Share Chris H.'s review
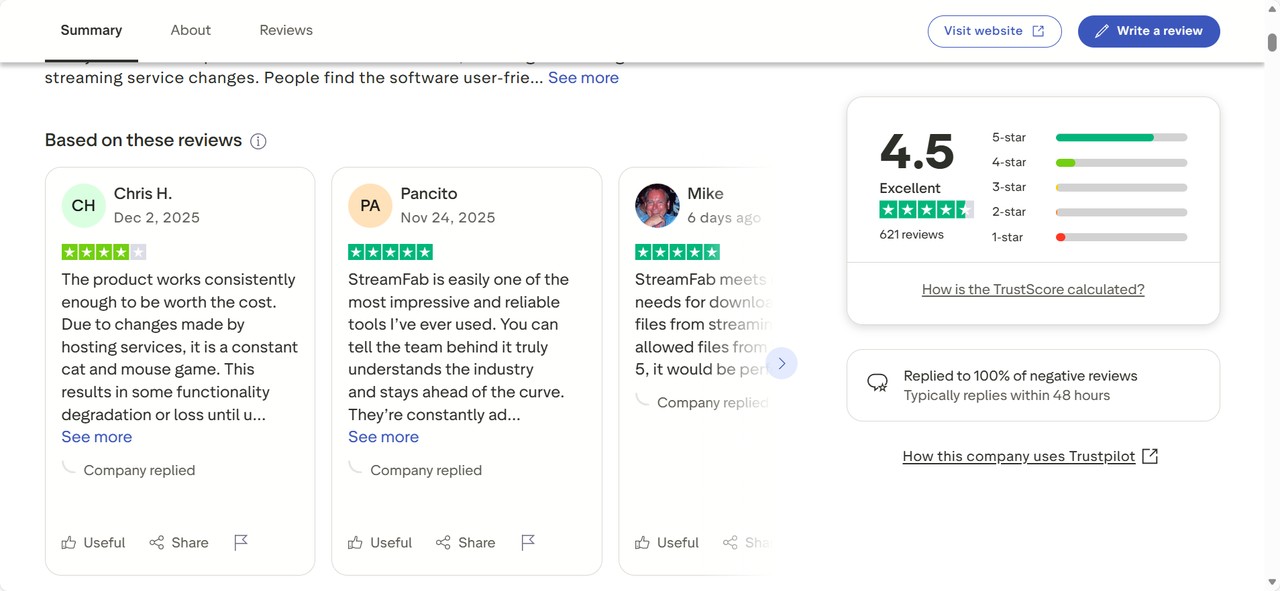 click(179, 542)
